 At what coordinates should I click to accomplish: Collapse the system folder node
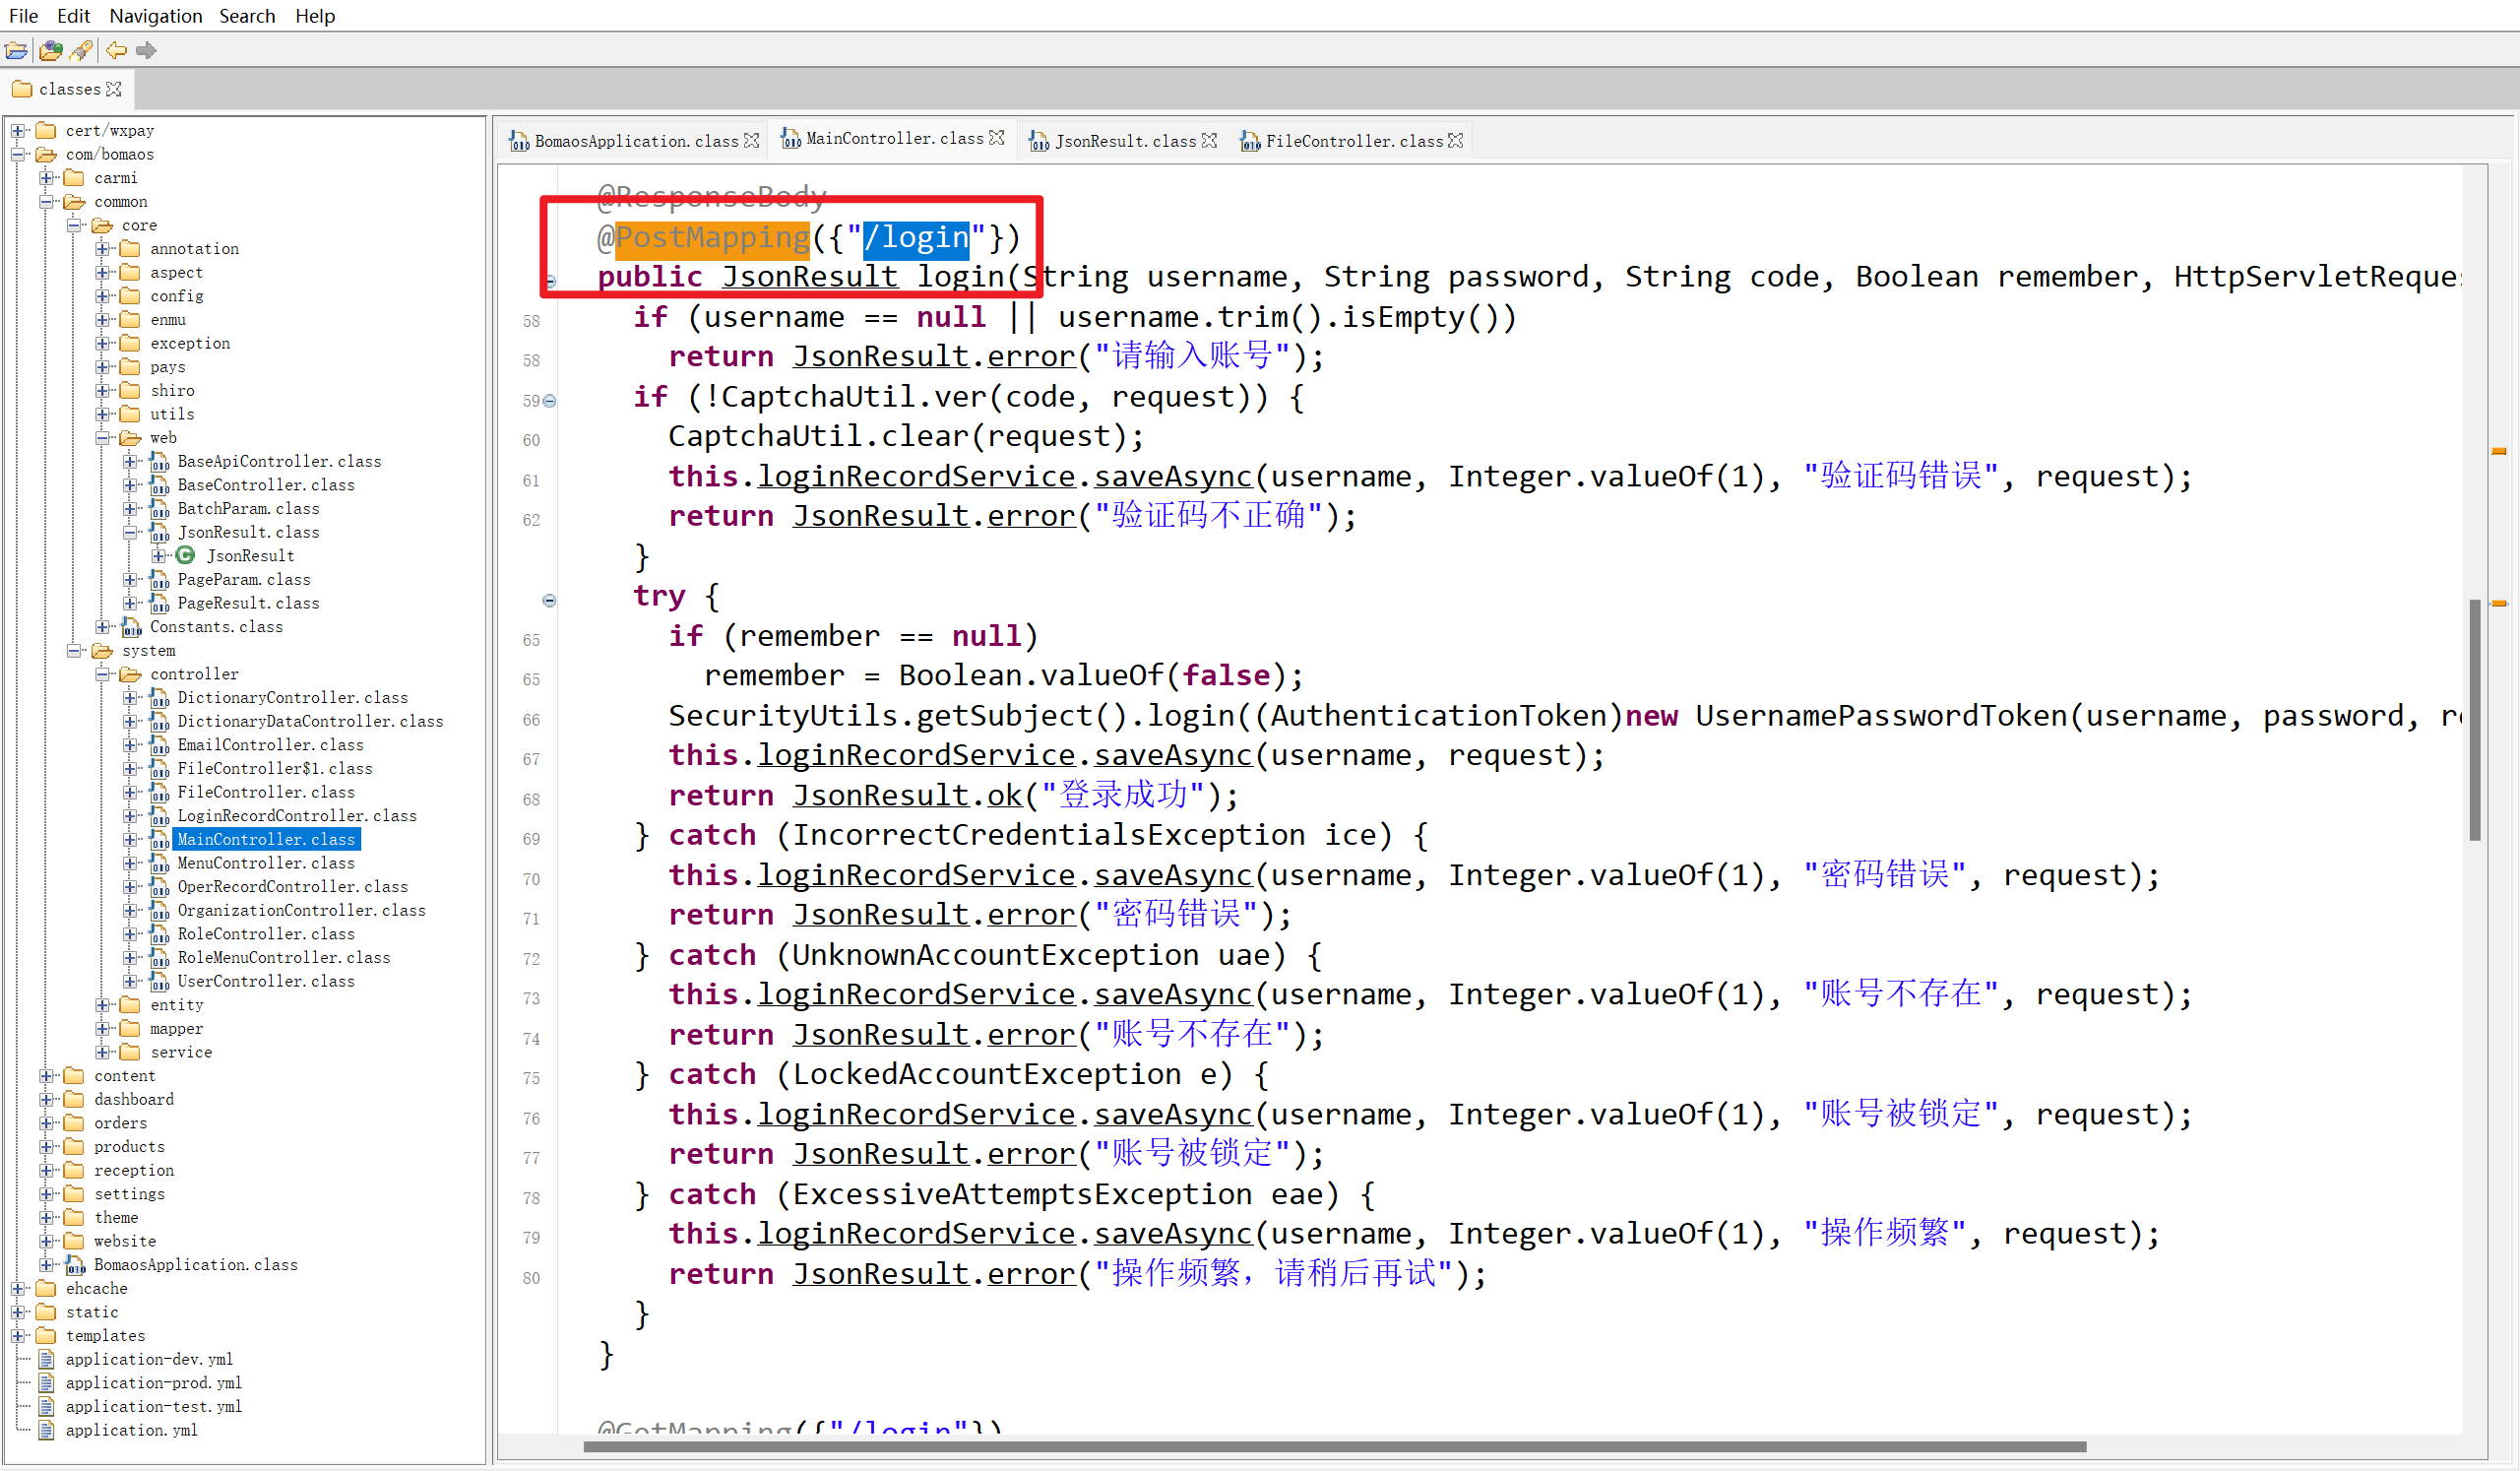(74, 651)
